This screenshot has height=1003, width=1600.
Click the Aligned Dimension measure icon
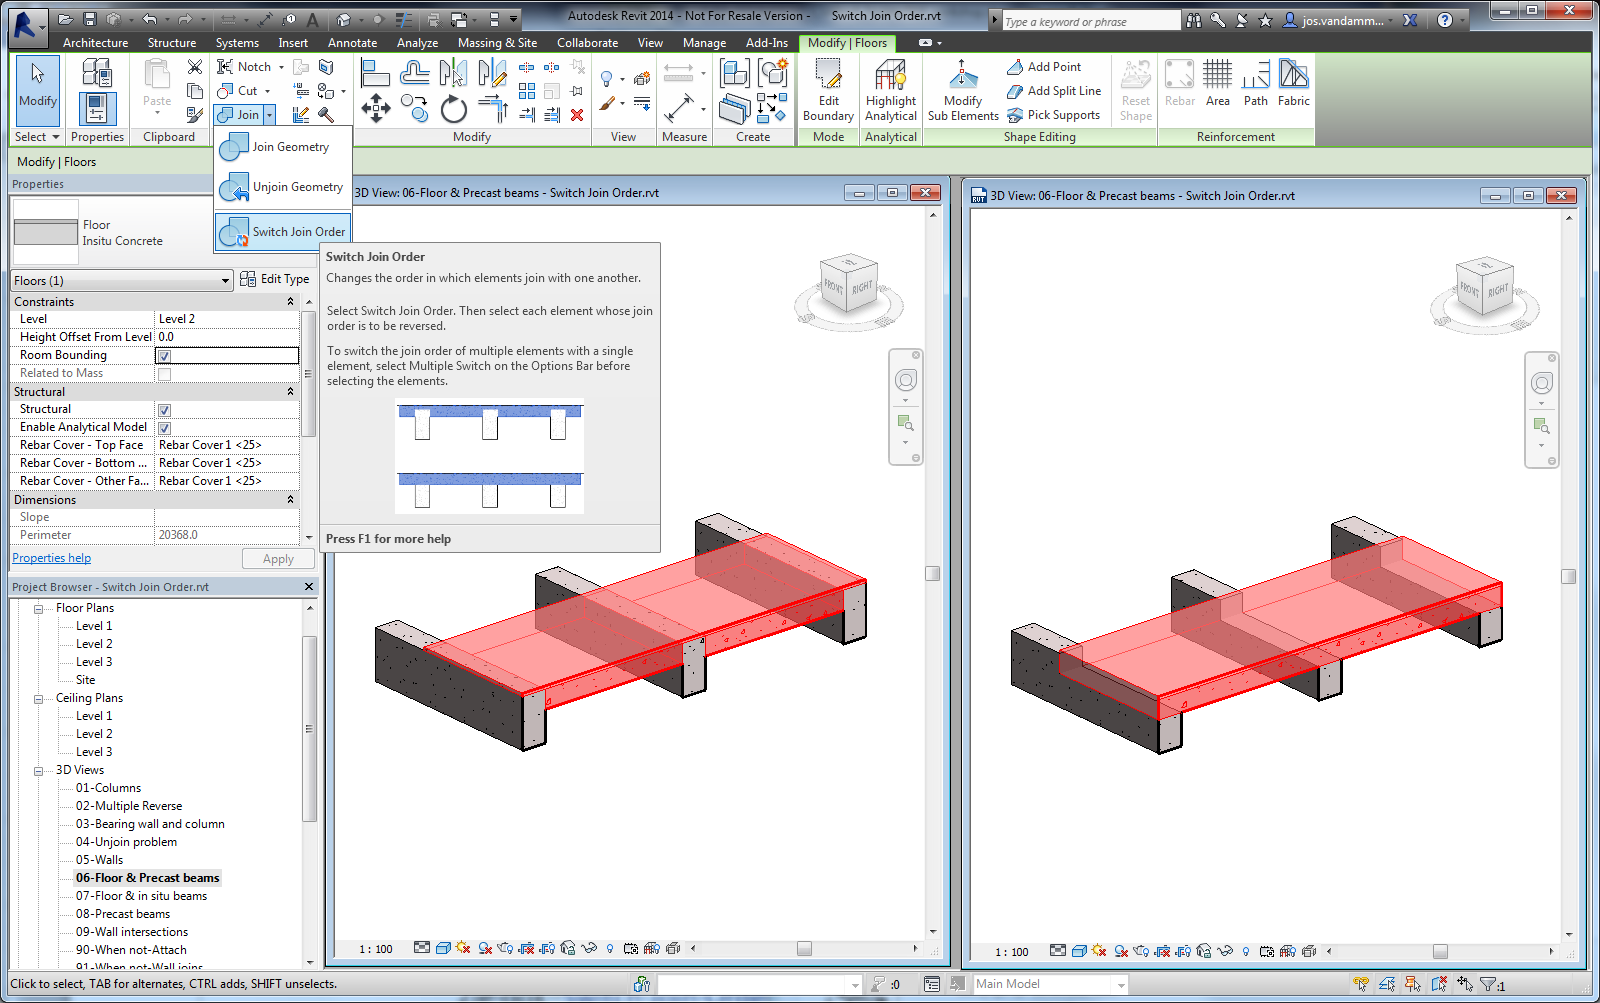680,107
